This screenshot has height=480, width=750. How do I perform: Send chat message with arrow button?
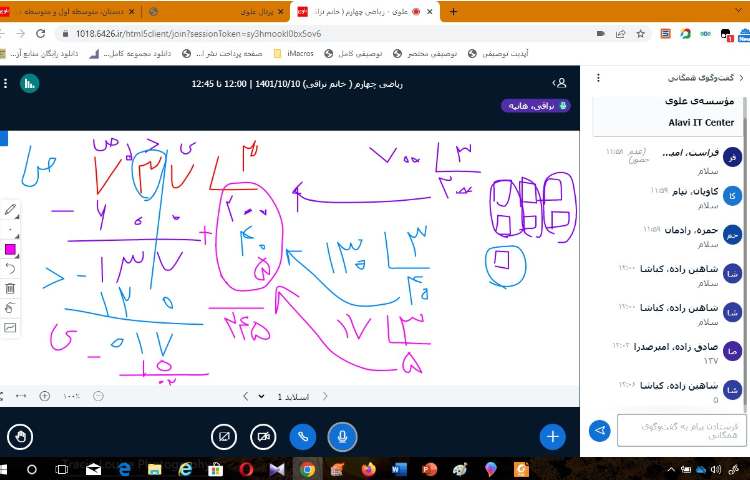coord(600,430)
